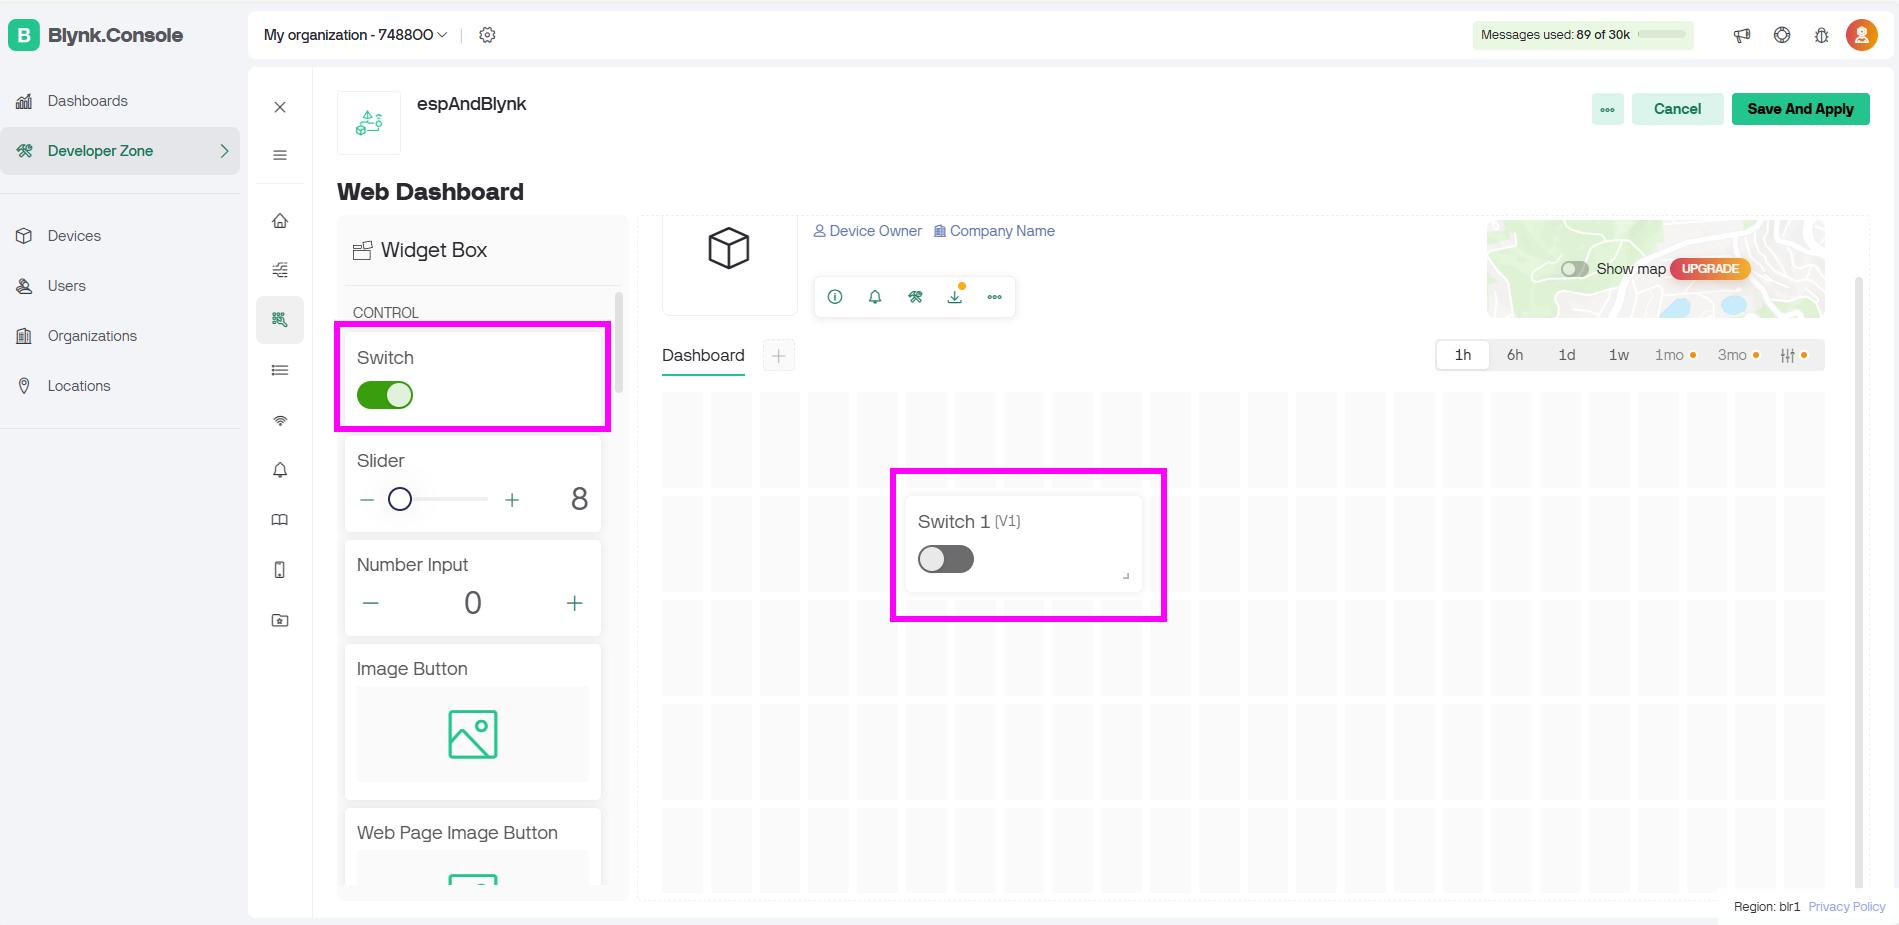The width and height of the screenshot is (1899, 925).
Task: Click the Cancel button
Action: 1677,109
